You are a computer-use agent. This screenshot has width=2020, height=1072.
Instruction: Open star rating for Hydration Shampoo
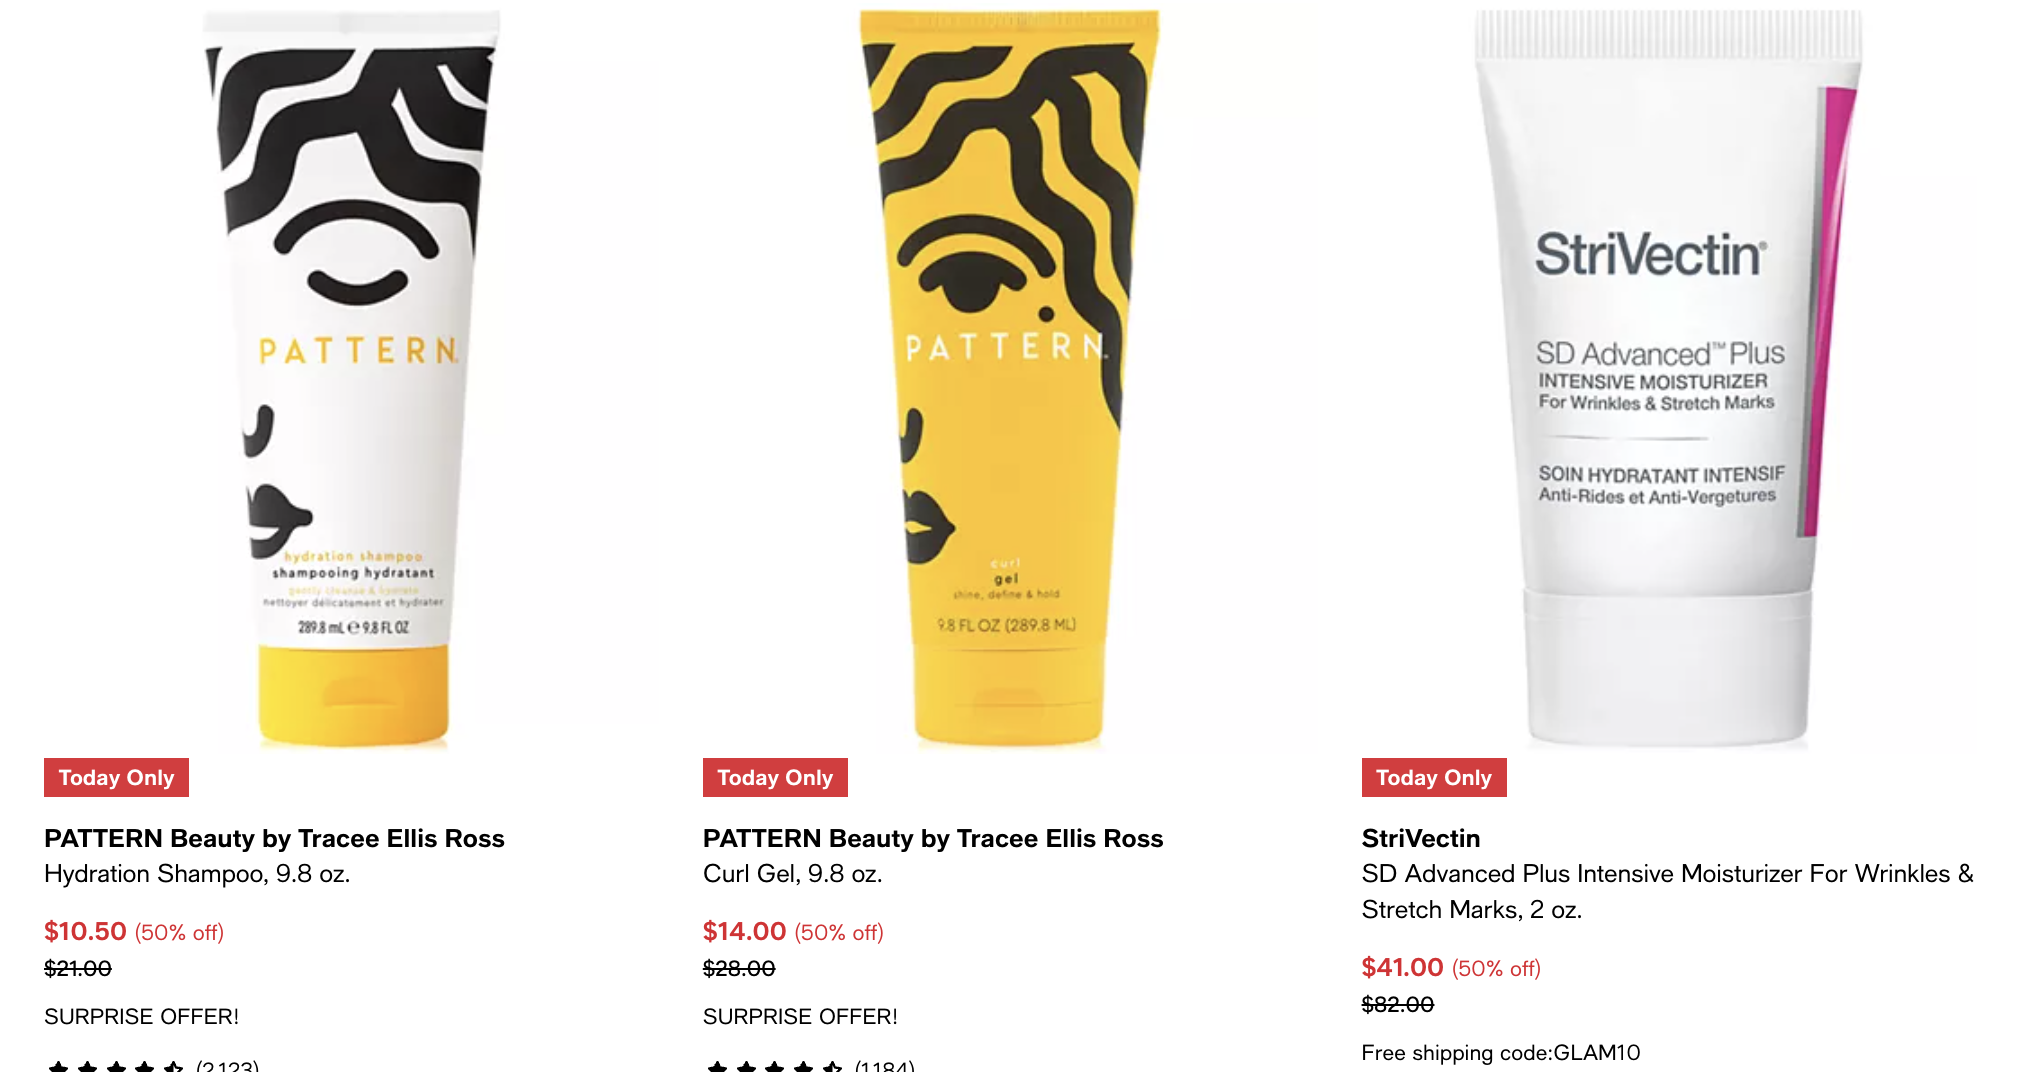152,1065
